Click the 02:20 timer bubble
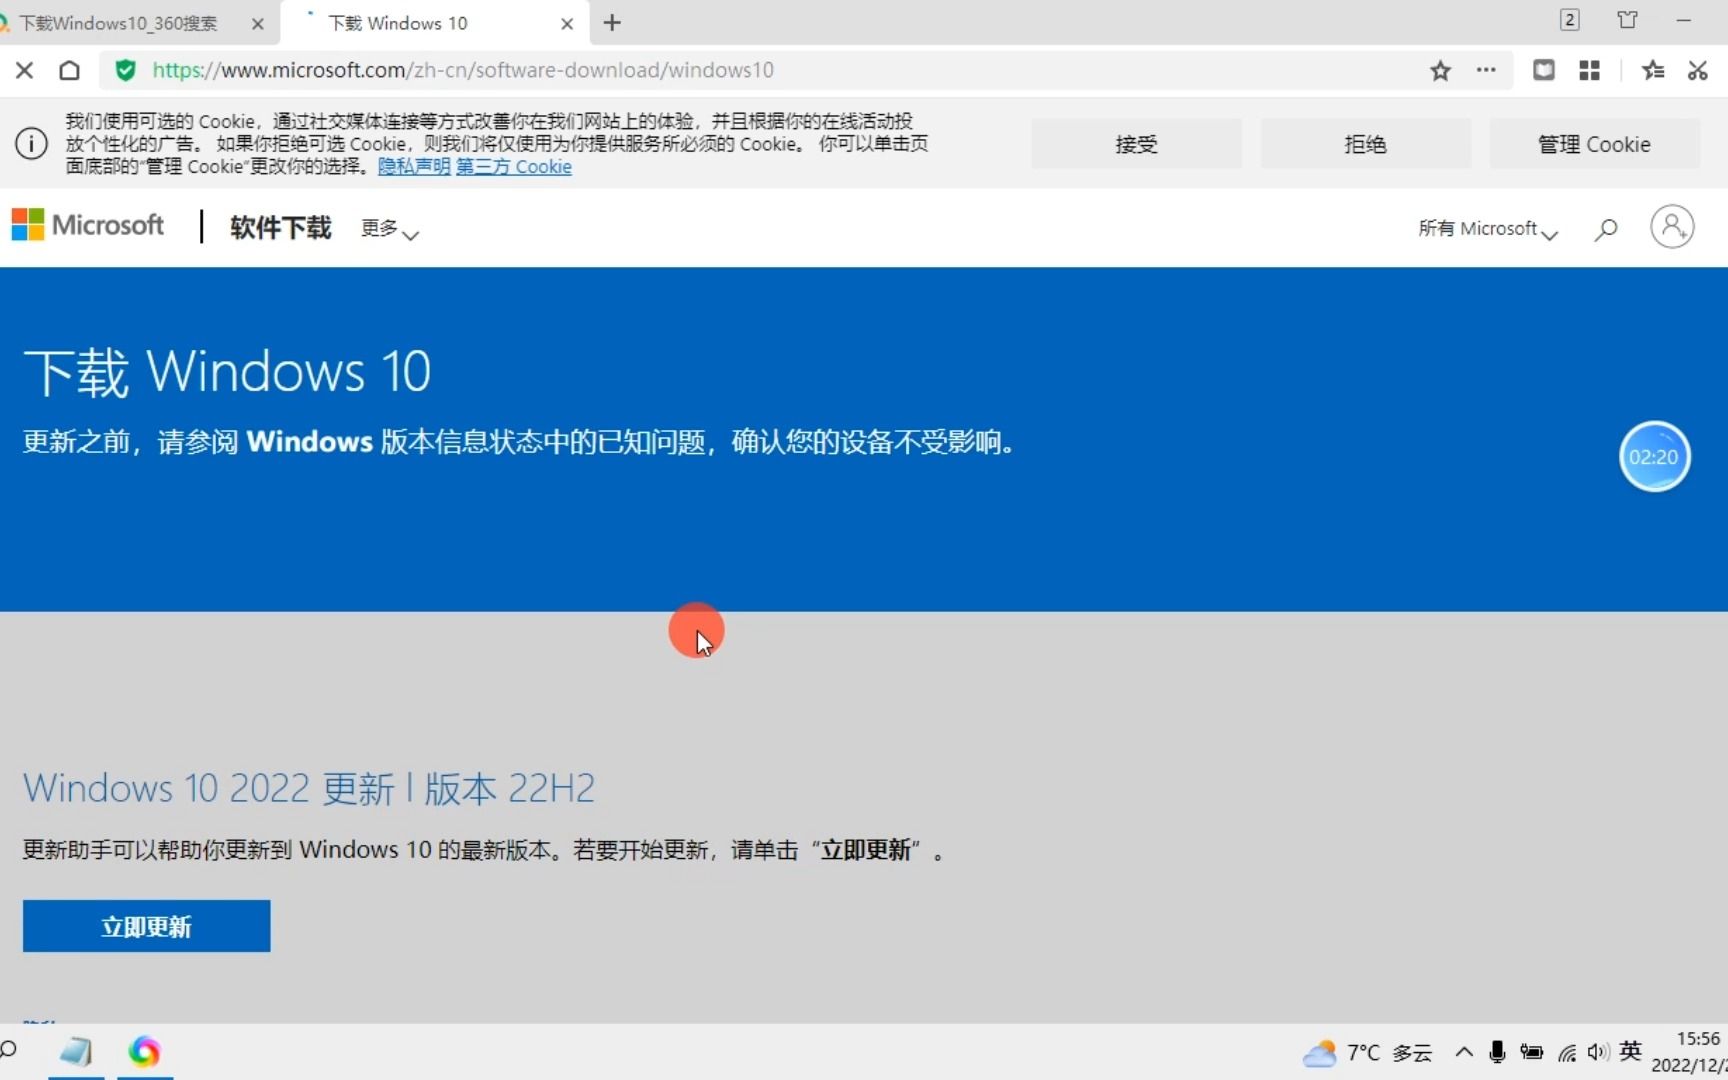The width and height of the screenshot is (1728, 1080). pyautogui.click(x=1654, y=457)
